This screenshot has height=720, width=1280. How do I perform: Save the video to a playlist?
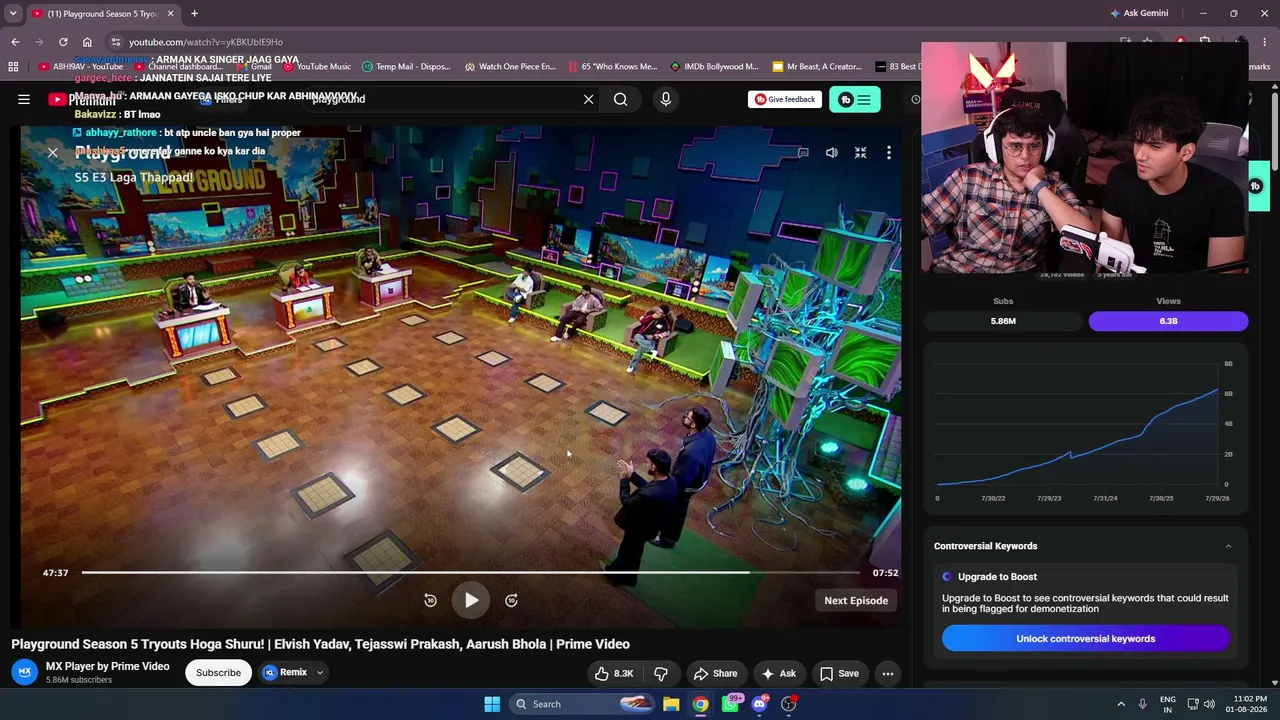(x=839, y=673)
